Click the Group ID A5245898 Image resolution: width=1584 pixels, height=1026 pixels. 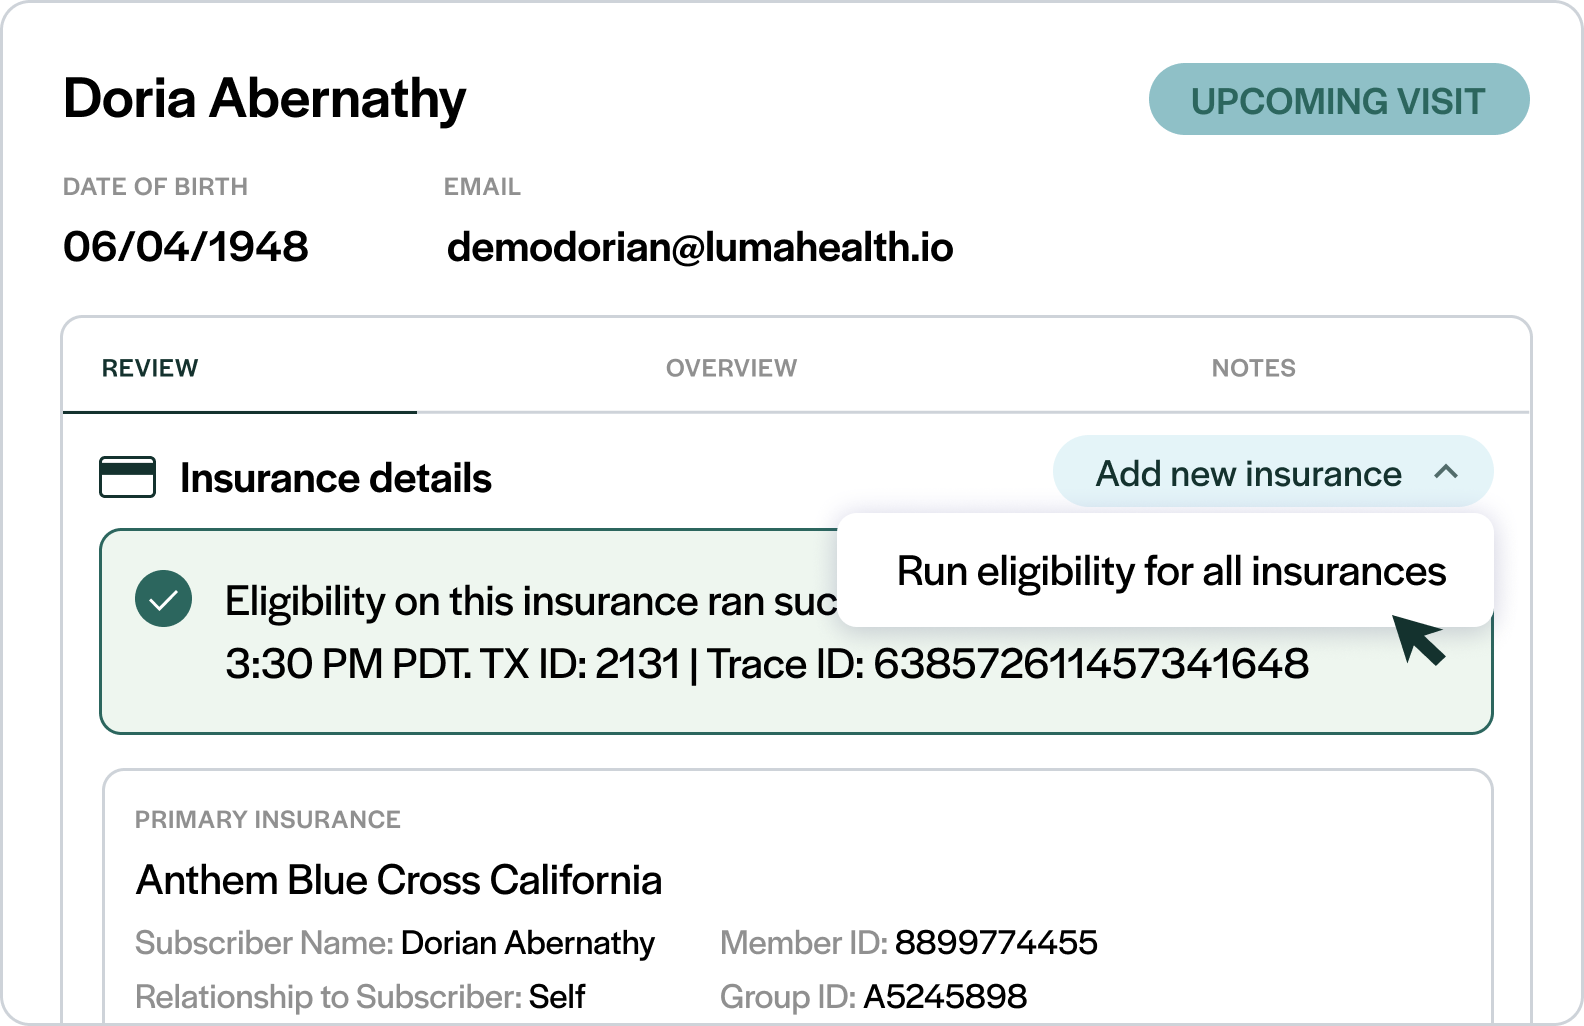click(x=945, y=996)
